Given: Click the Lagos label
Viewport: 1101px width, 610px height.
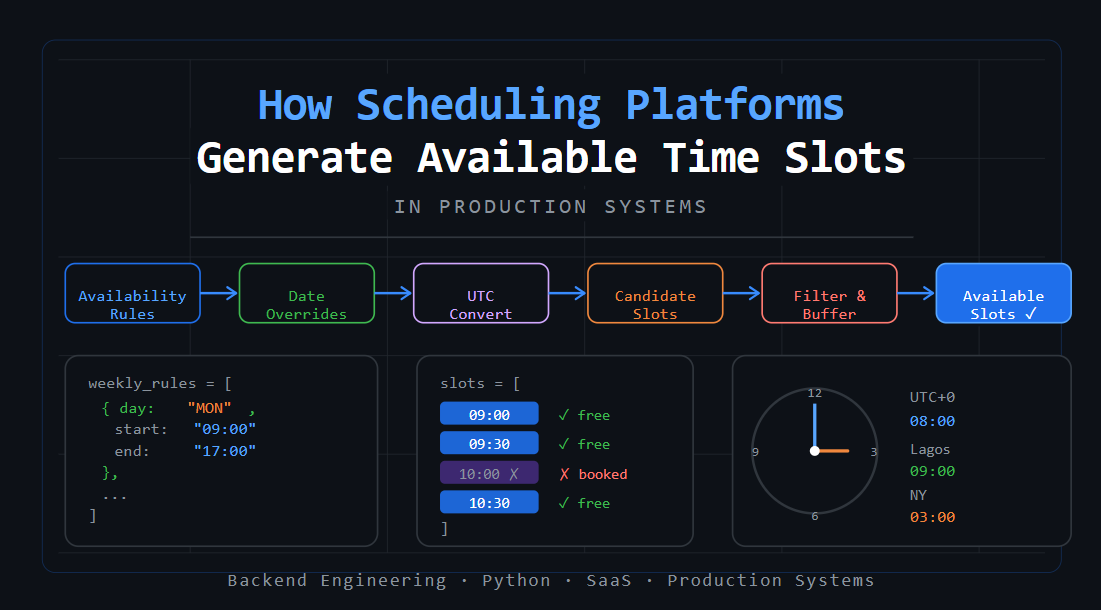Looking at the screenshot, I should point(930,449).
